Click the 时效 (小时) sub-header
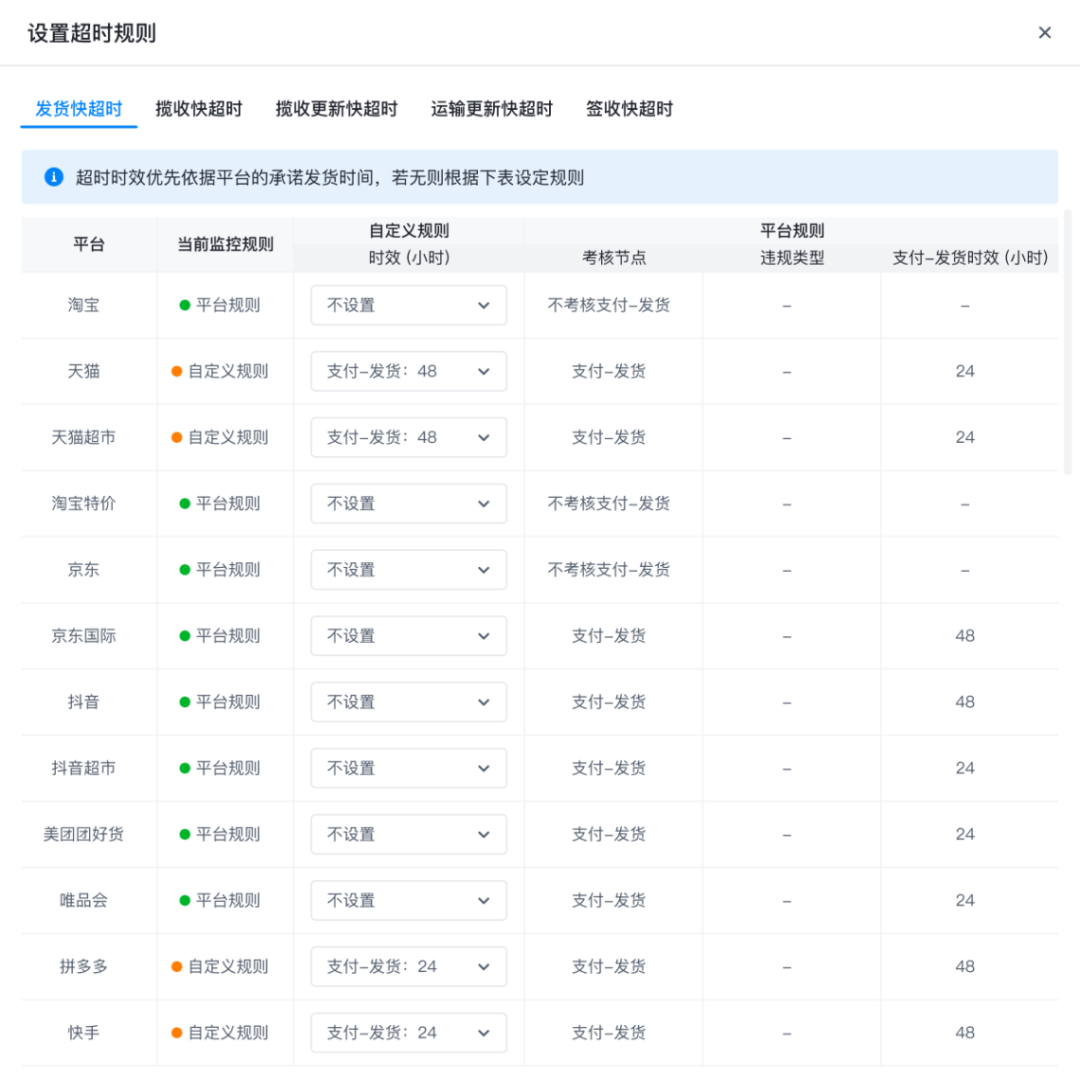1080x1080 pixels. coord(409,258)
